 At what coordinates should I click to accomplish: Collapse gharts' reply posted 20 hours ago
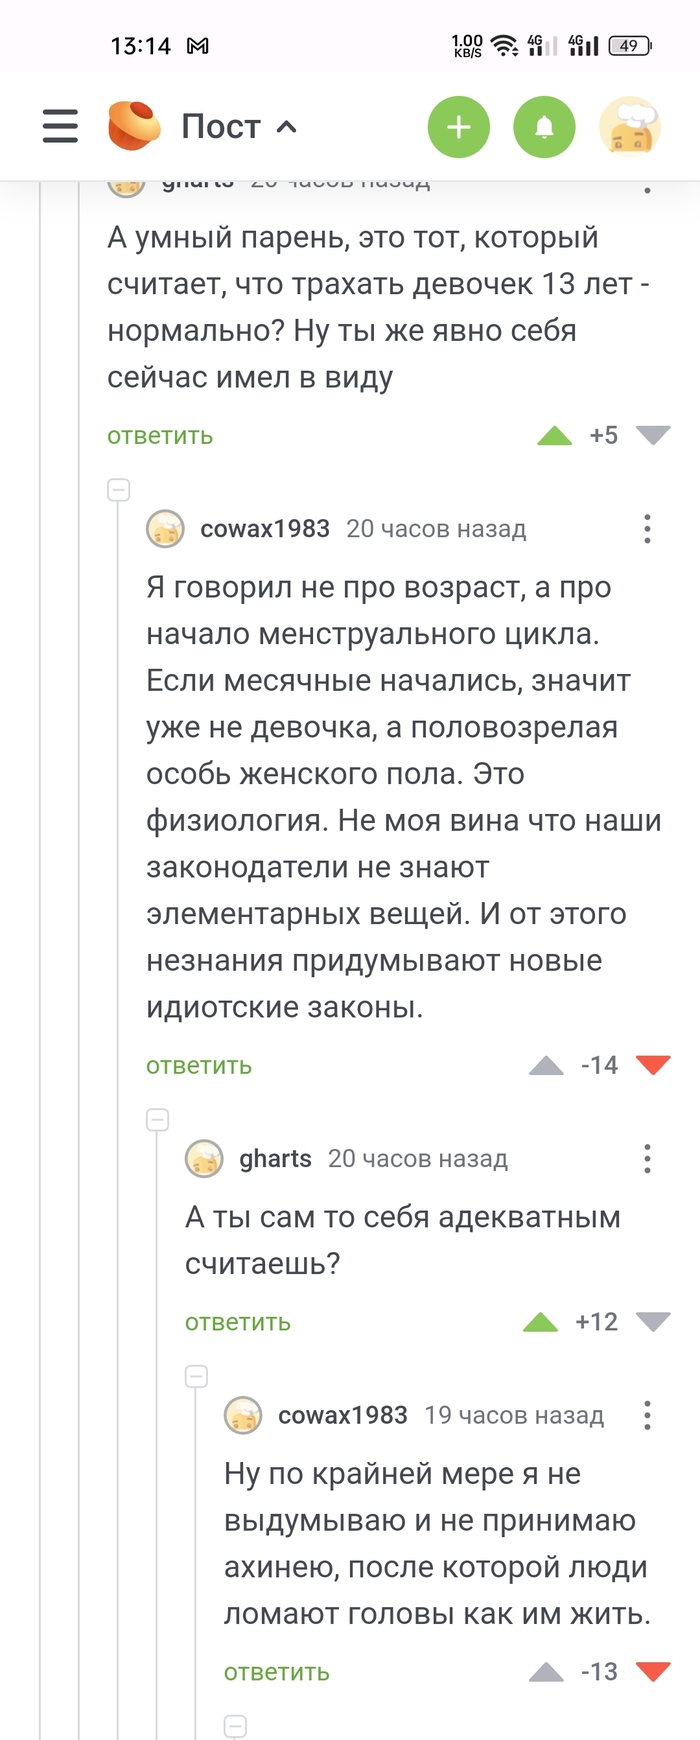(158, 1120)
